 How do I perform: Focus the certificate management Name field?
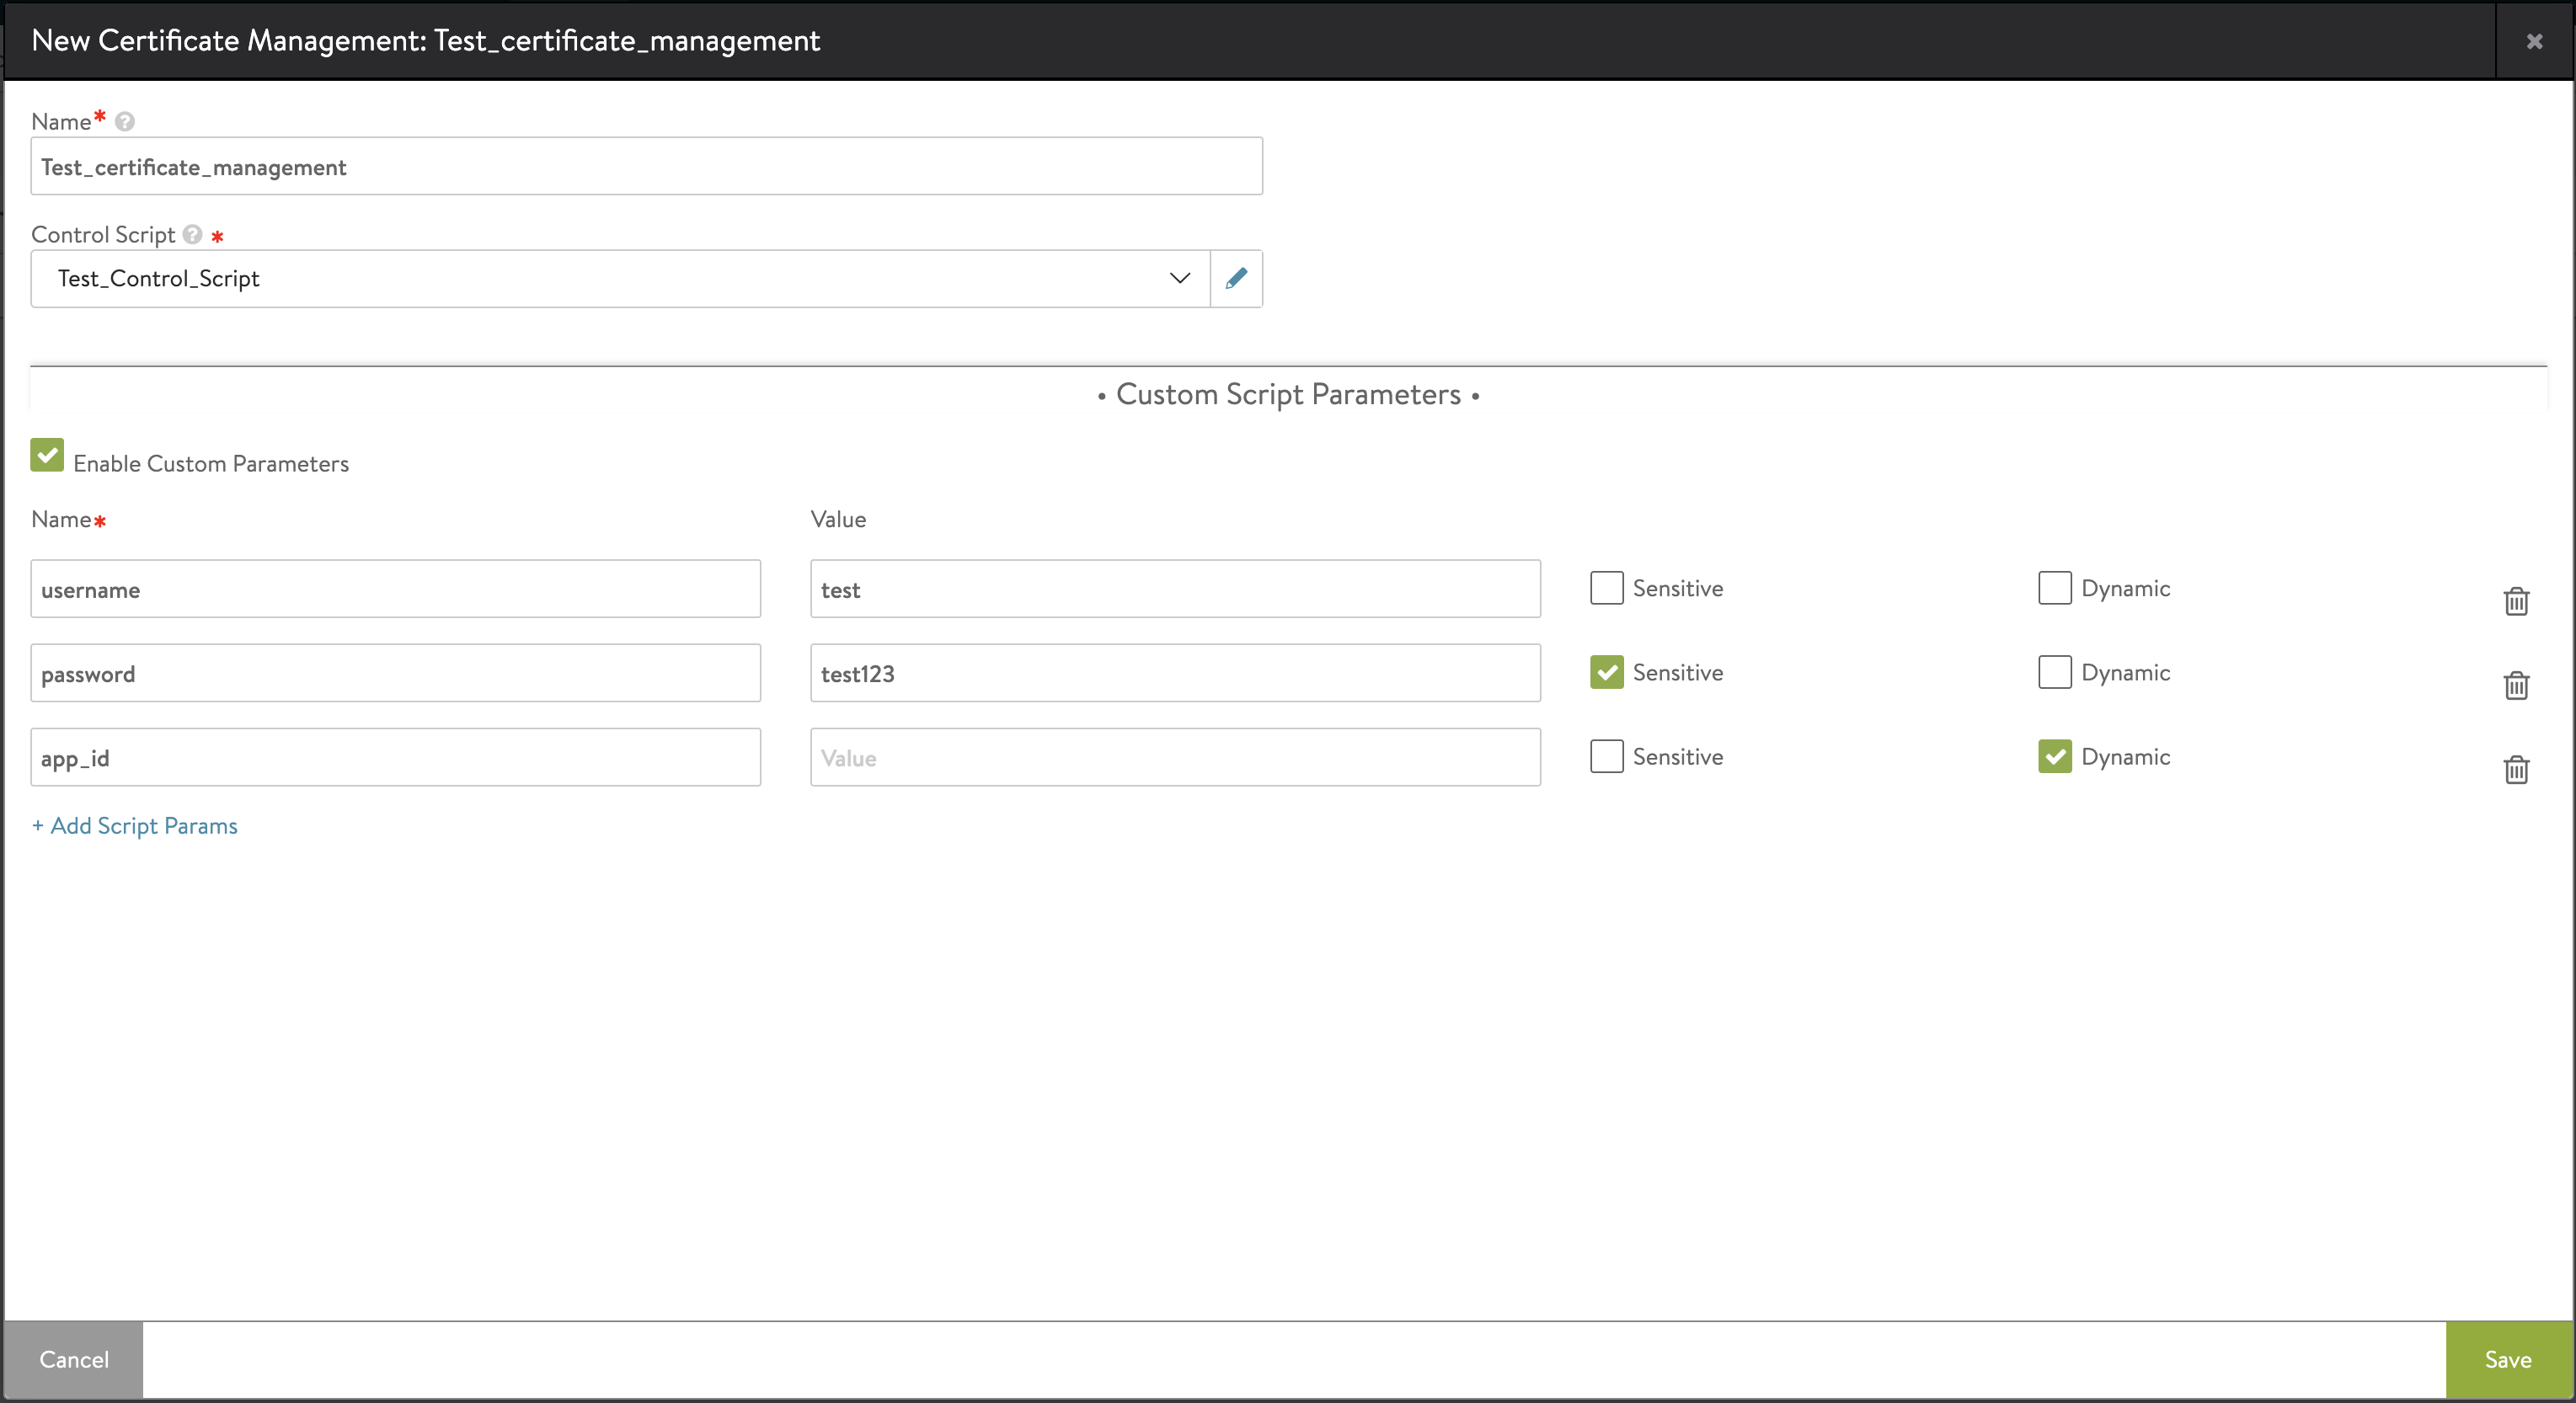click(x=647, y=167)
